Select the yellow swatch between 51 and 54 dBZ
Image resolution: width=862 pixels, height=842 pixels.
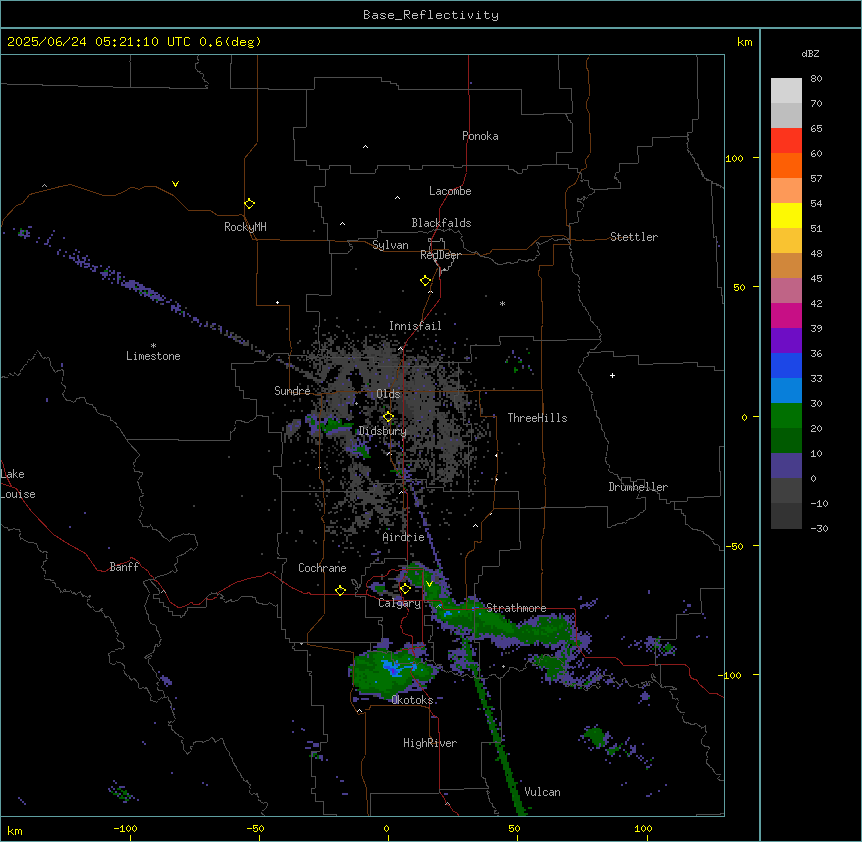pos(786,215)
